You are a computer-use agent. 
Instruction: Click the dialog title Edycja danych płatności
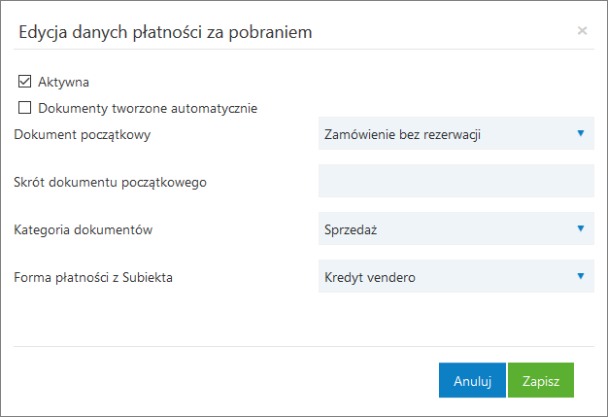tap(166, 32)
